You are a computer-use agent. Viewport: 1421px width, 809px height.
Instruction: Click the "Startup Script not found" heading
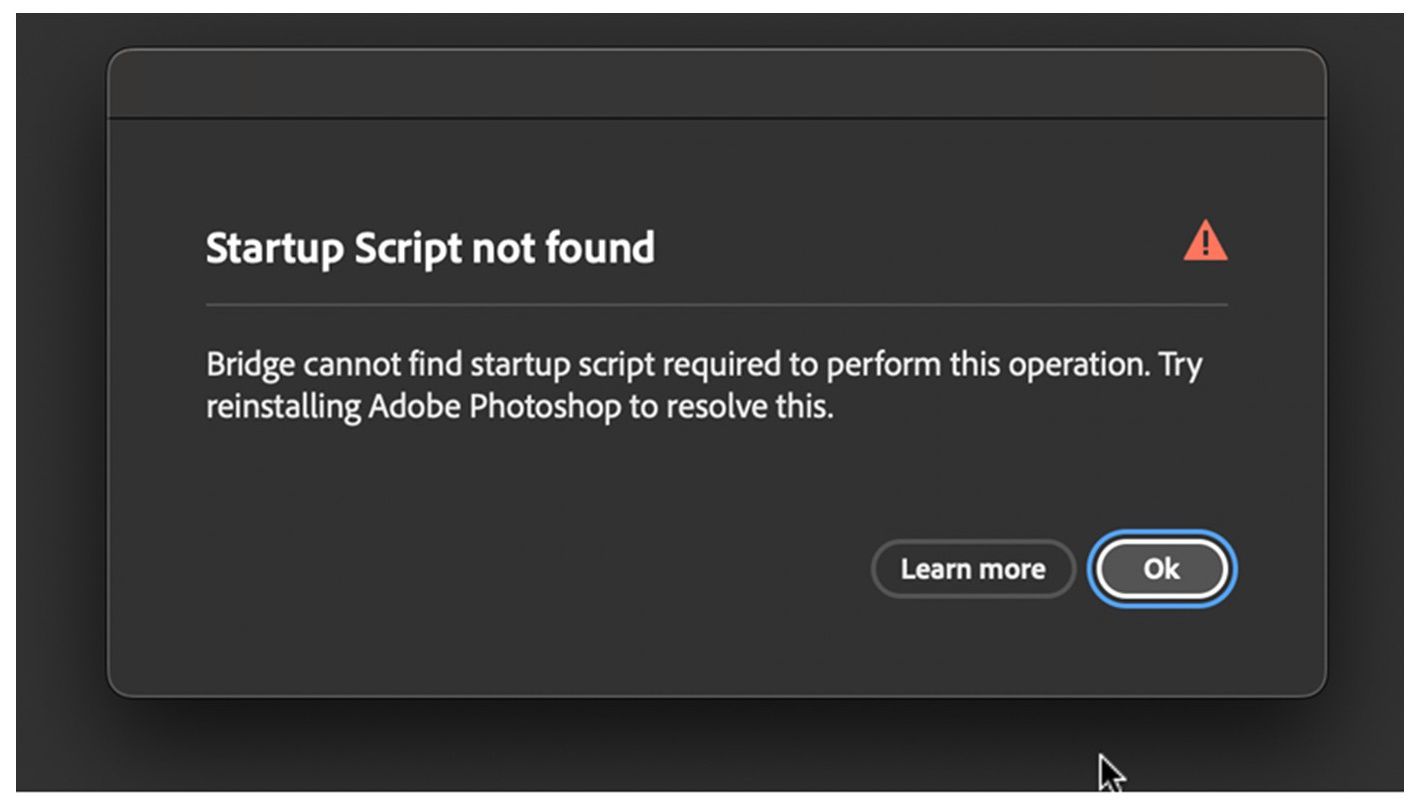coord(430,248)
